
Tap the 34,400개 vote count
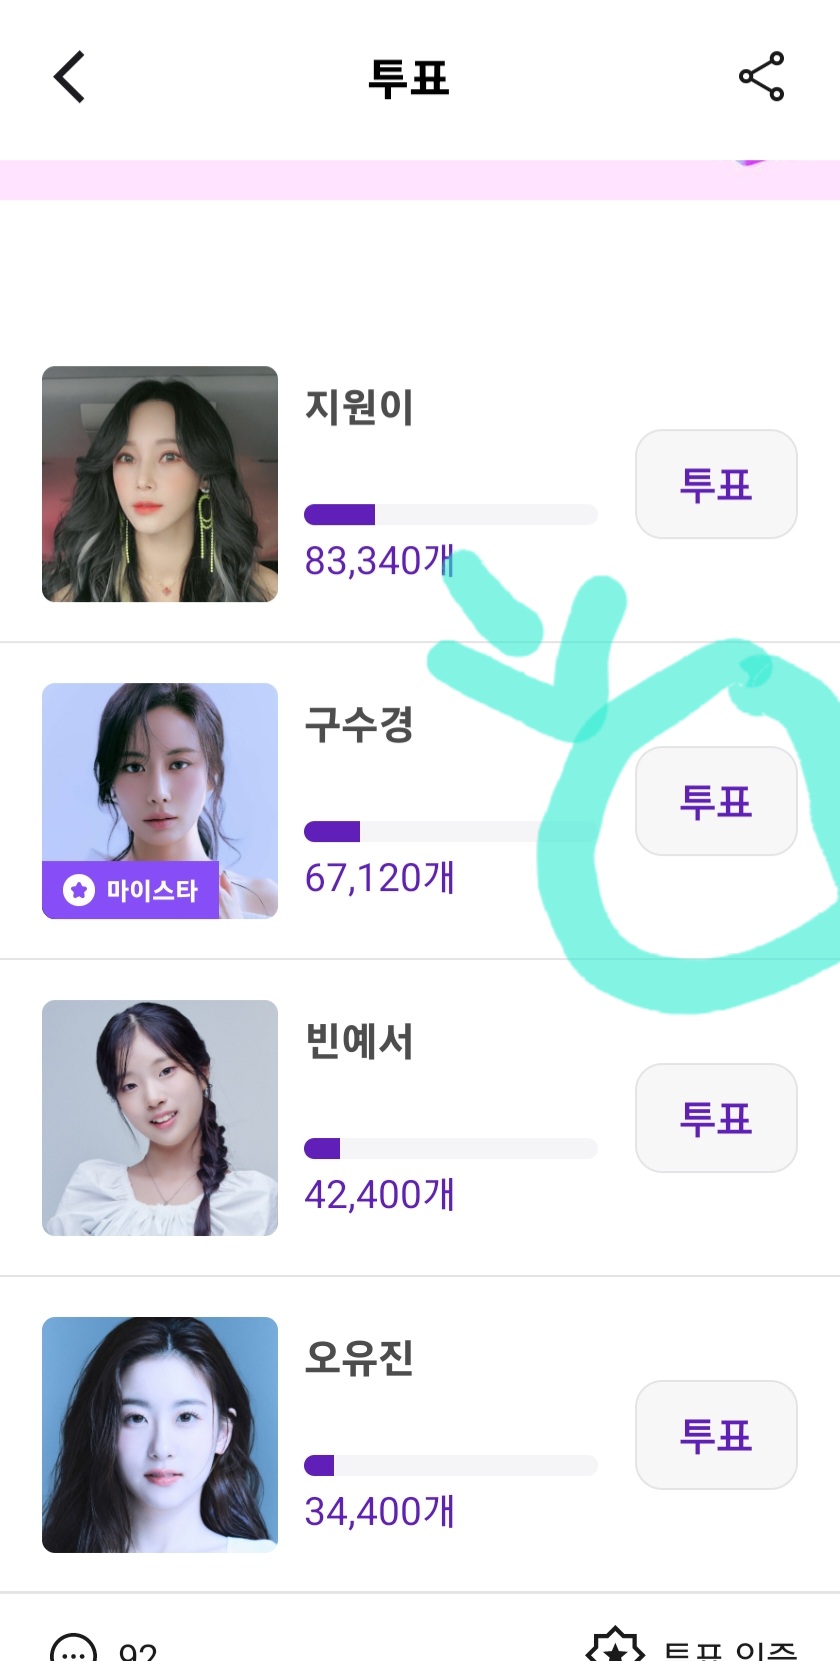(380, 1511)
